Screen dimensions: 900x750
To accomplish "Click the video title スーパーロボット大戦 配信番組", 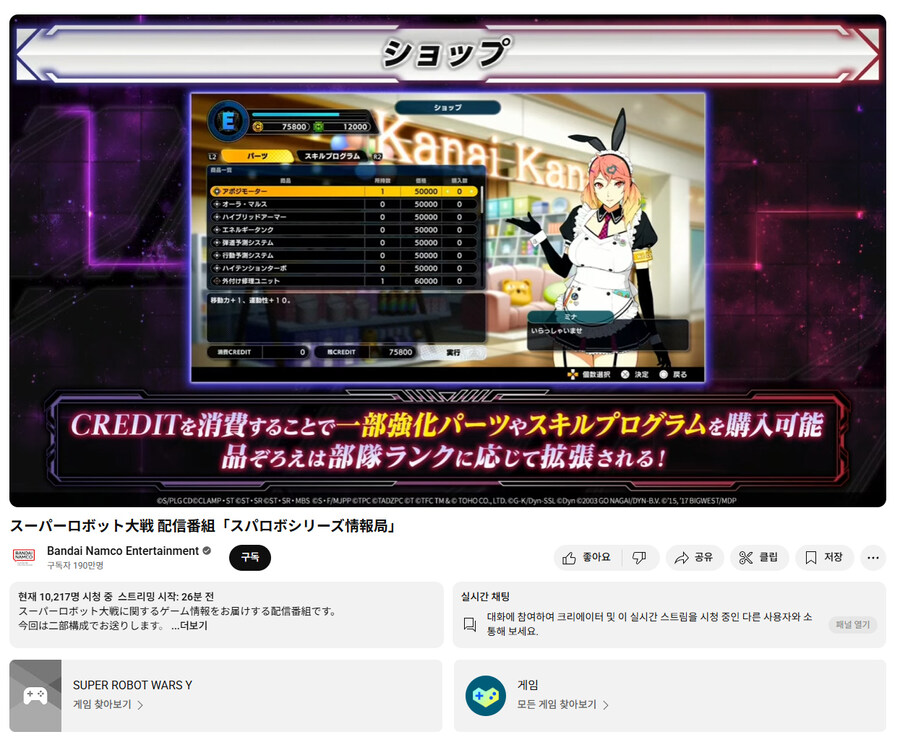I will tap(203, 526).
